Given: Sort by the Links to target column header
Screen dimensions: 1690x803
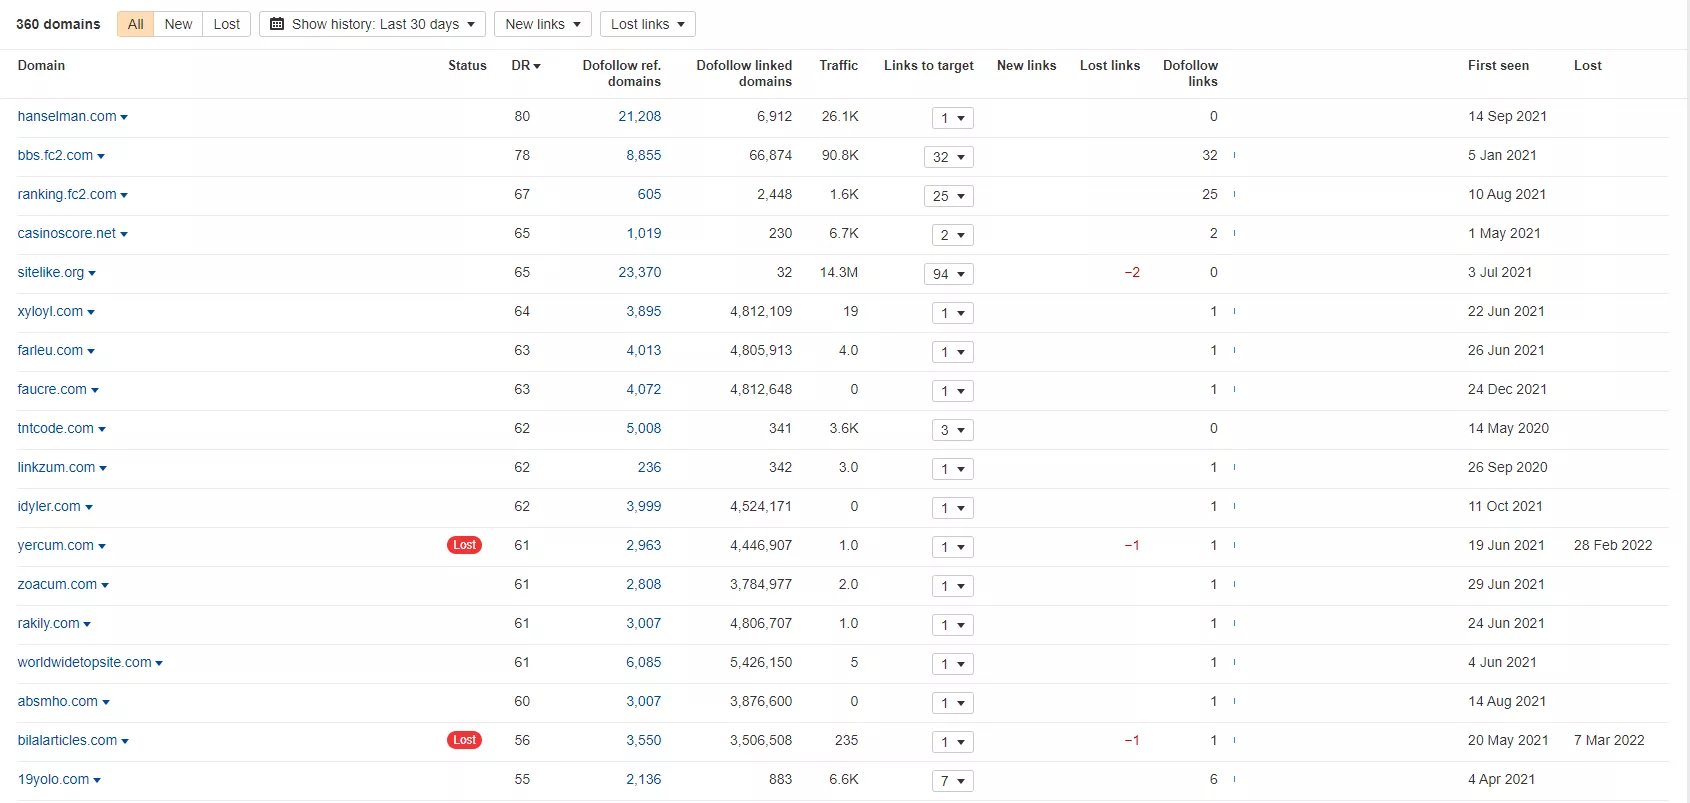Looking at the screenshot, I should [929, 66].
